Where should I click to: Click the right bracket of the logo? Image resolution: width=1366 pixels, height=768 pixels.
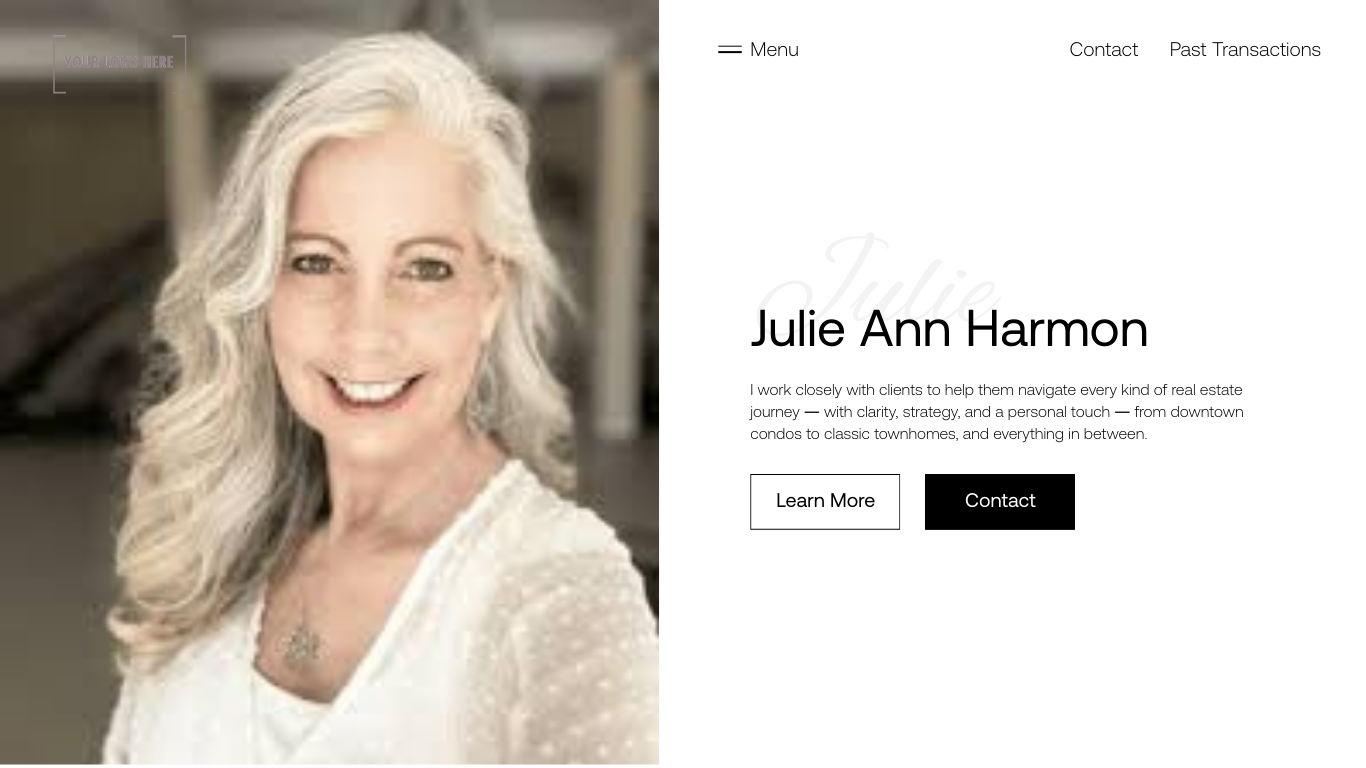click(x=180, y=64)
